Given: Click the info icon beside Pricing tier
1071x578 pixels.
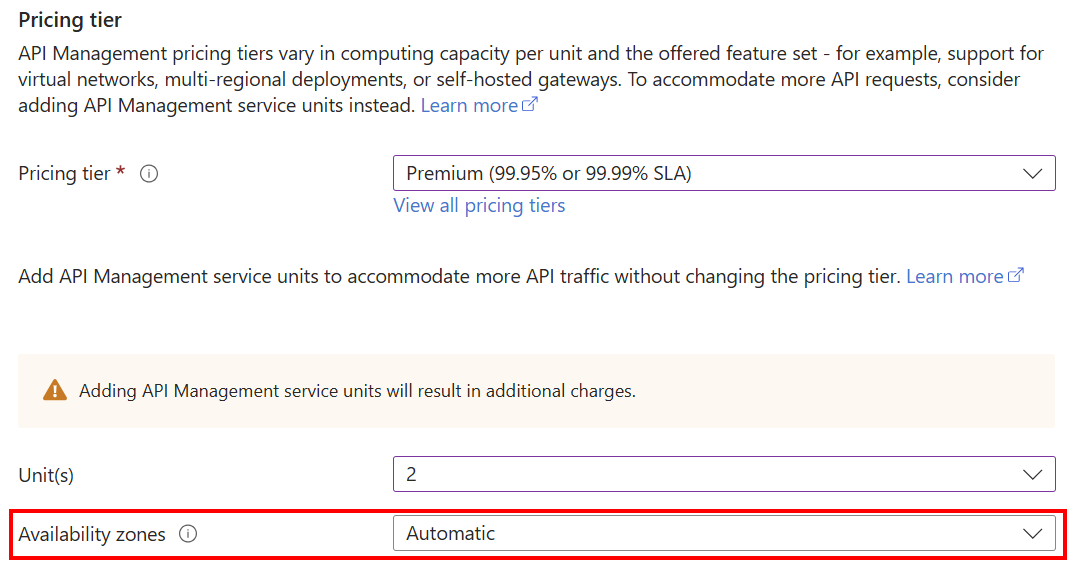Looking at the screenshot, I should point(148,173).
